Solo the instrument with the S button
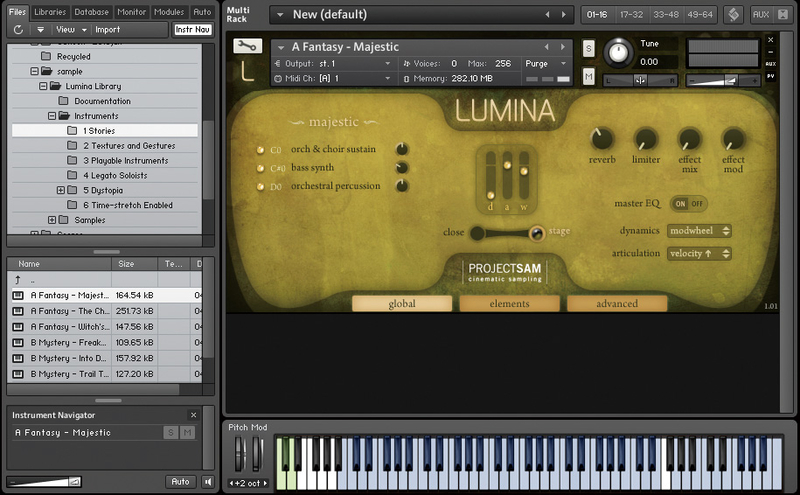Viewport: 800px width, 495px height. [589, 49]
